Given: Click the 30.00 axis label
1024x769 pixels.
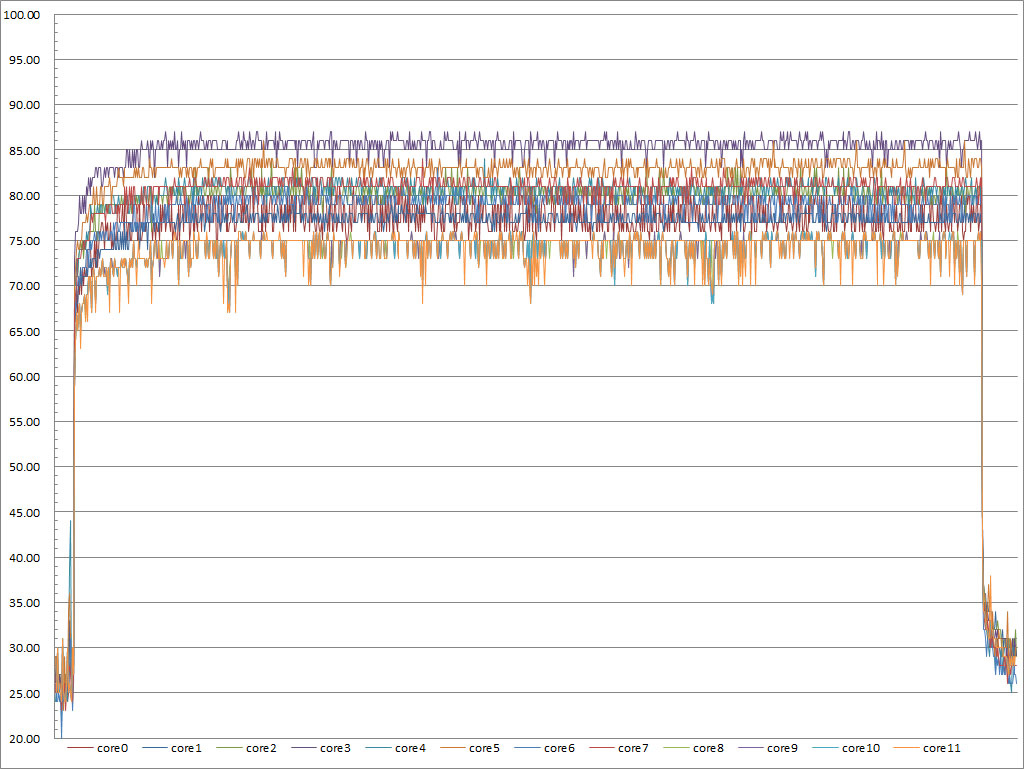Looking at the screenshot, I should tap(24, 648).
